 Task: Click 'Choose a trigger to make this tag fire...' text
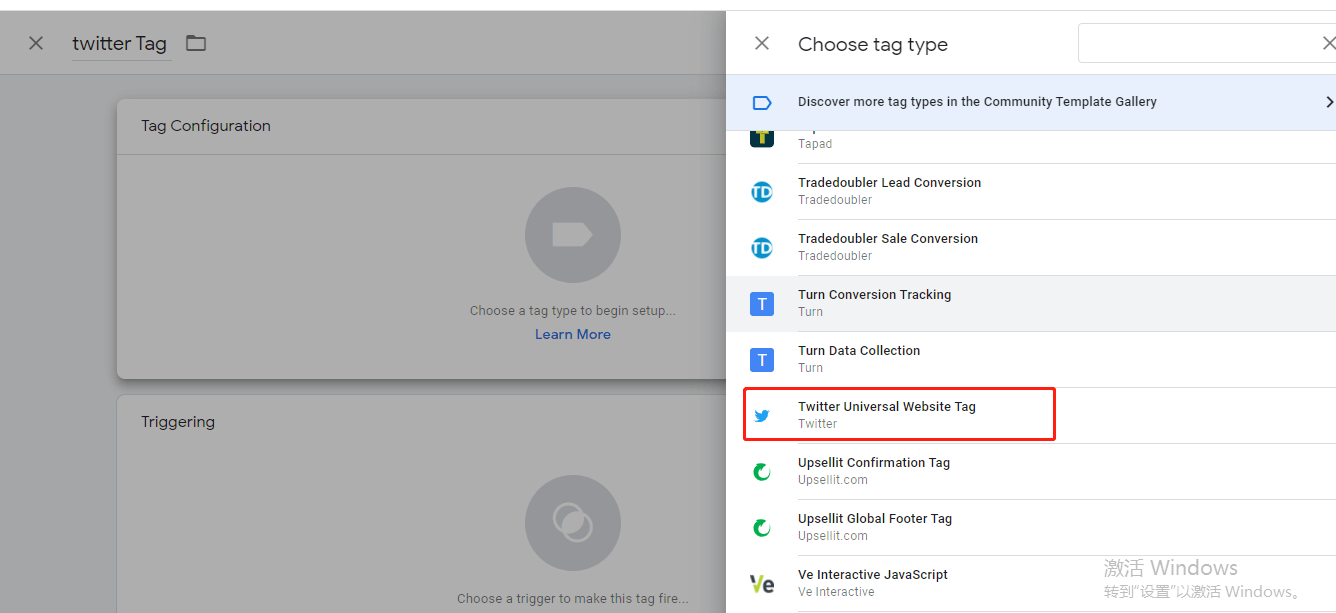coord(573,599)
